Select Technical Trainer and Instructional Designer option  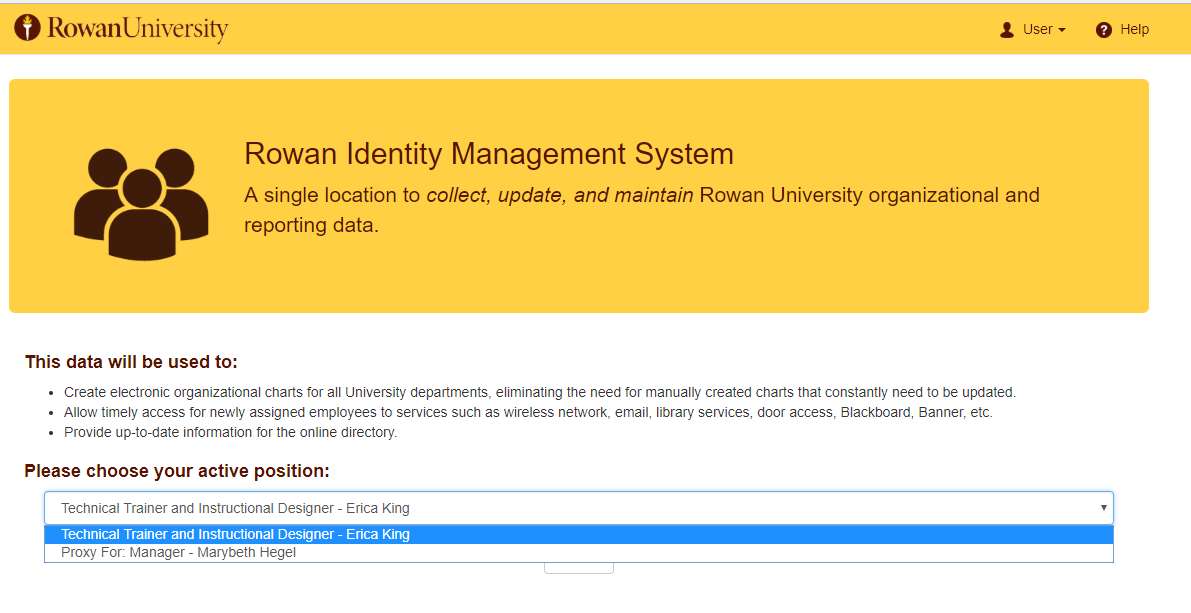[579, 534]
